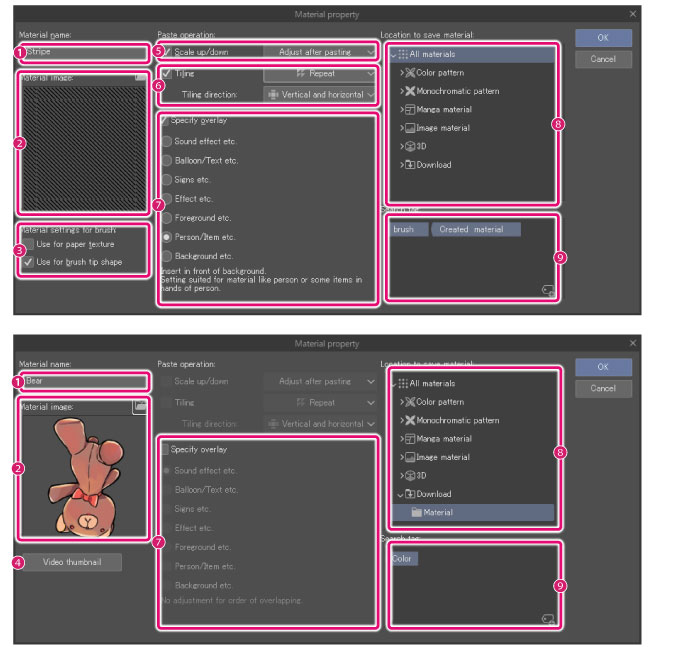Click Manga material icon in Bear dialog
693x650 pixels.
pyautogui.click(x=410, y=439)
